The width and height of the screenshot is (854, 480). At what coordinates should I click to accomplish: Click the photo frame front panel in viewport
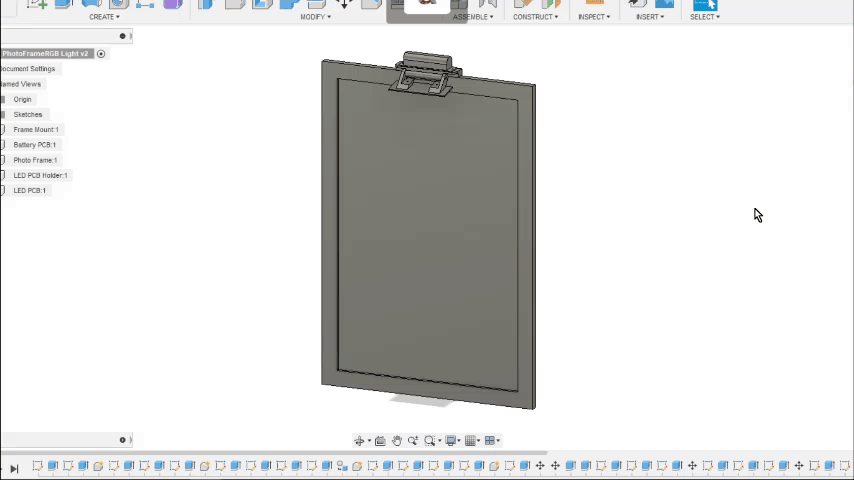point(428,234)
